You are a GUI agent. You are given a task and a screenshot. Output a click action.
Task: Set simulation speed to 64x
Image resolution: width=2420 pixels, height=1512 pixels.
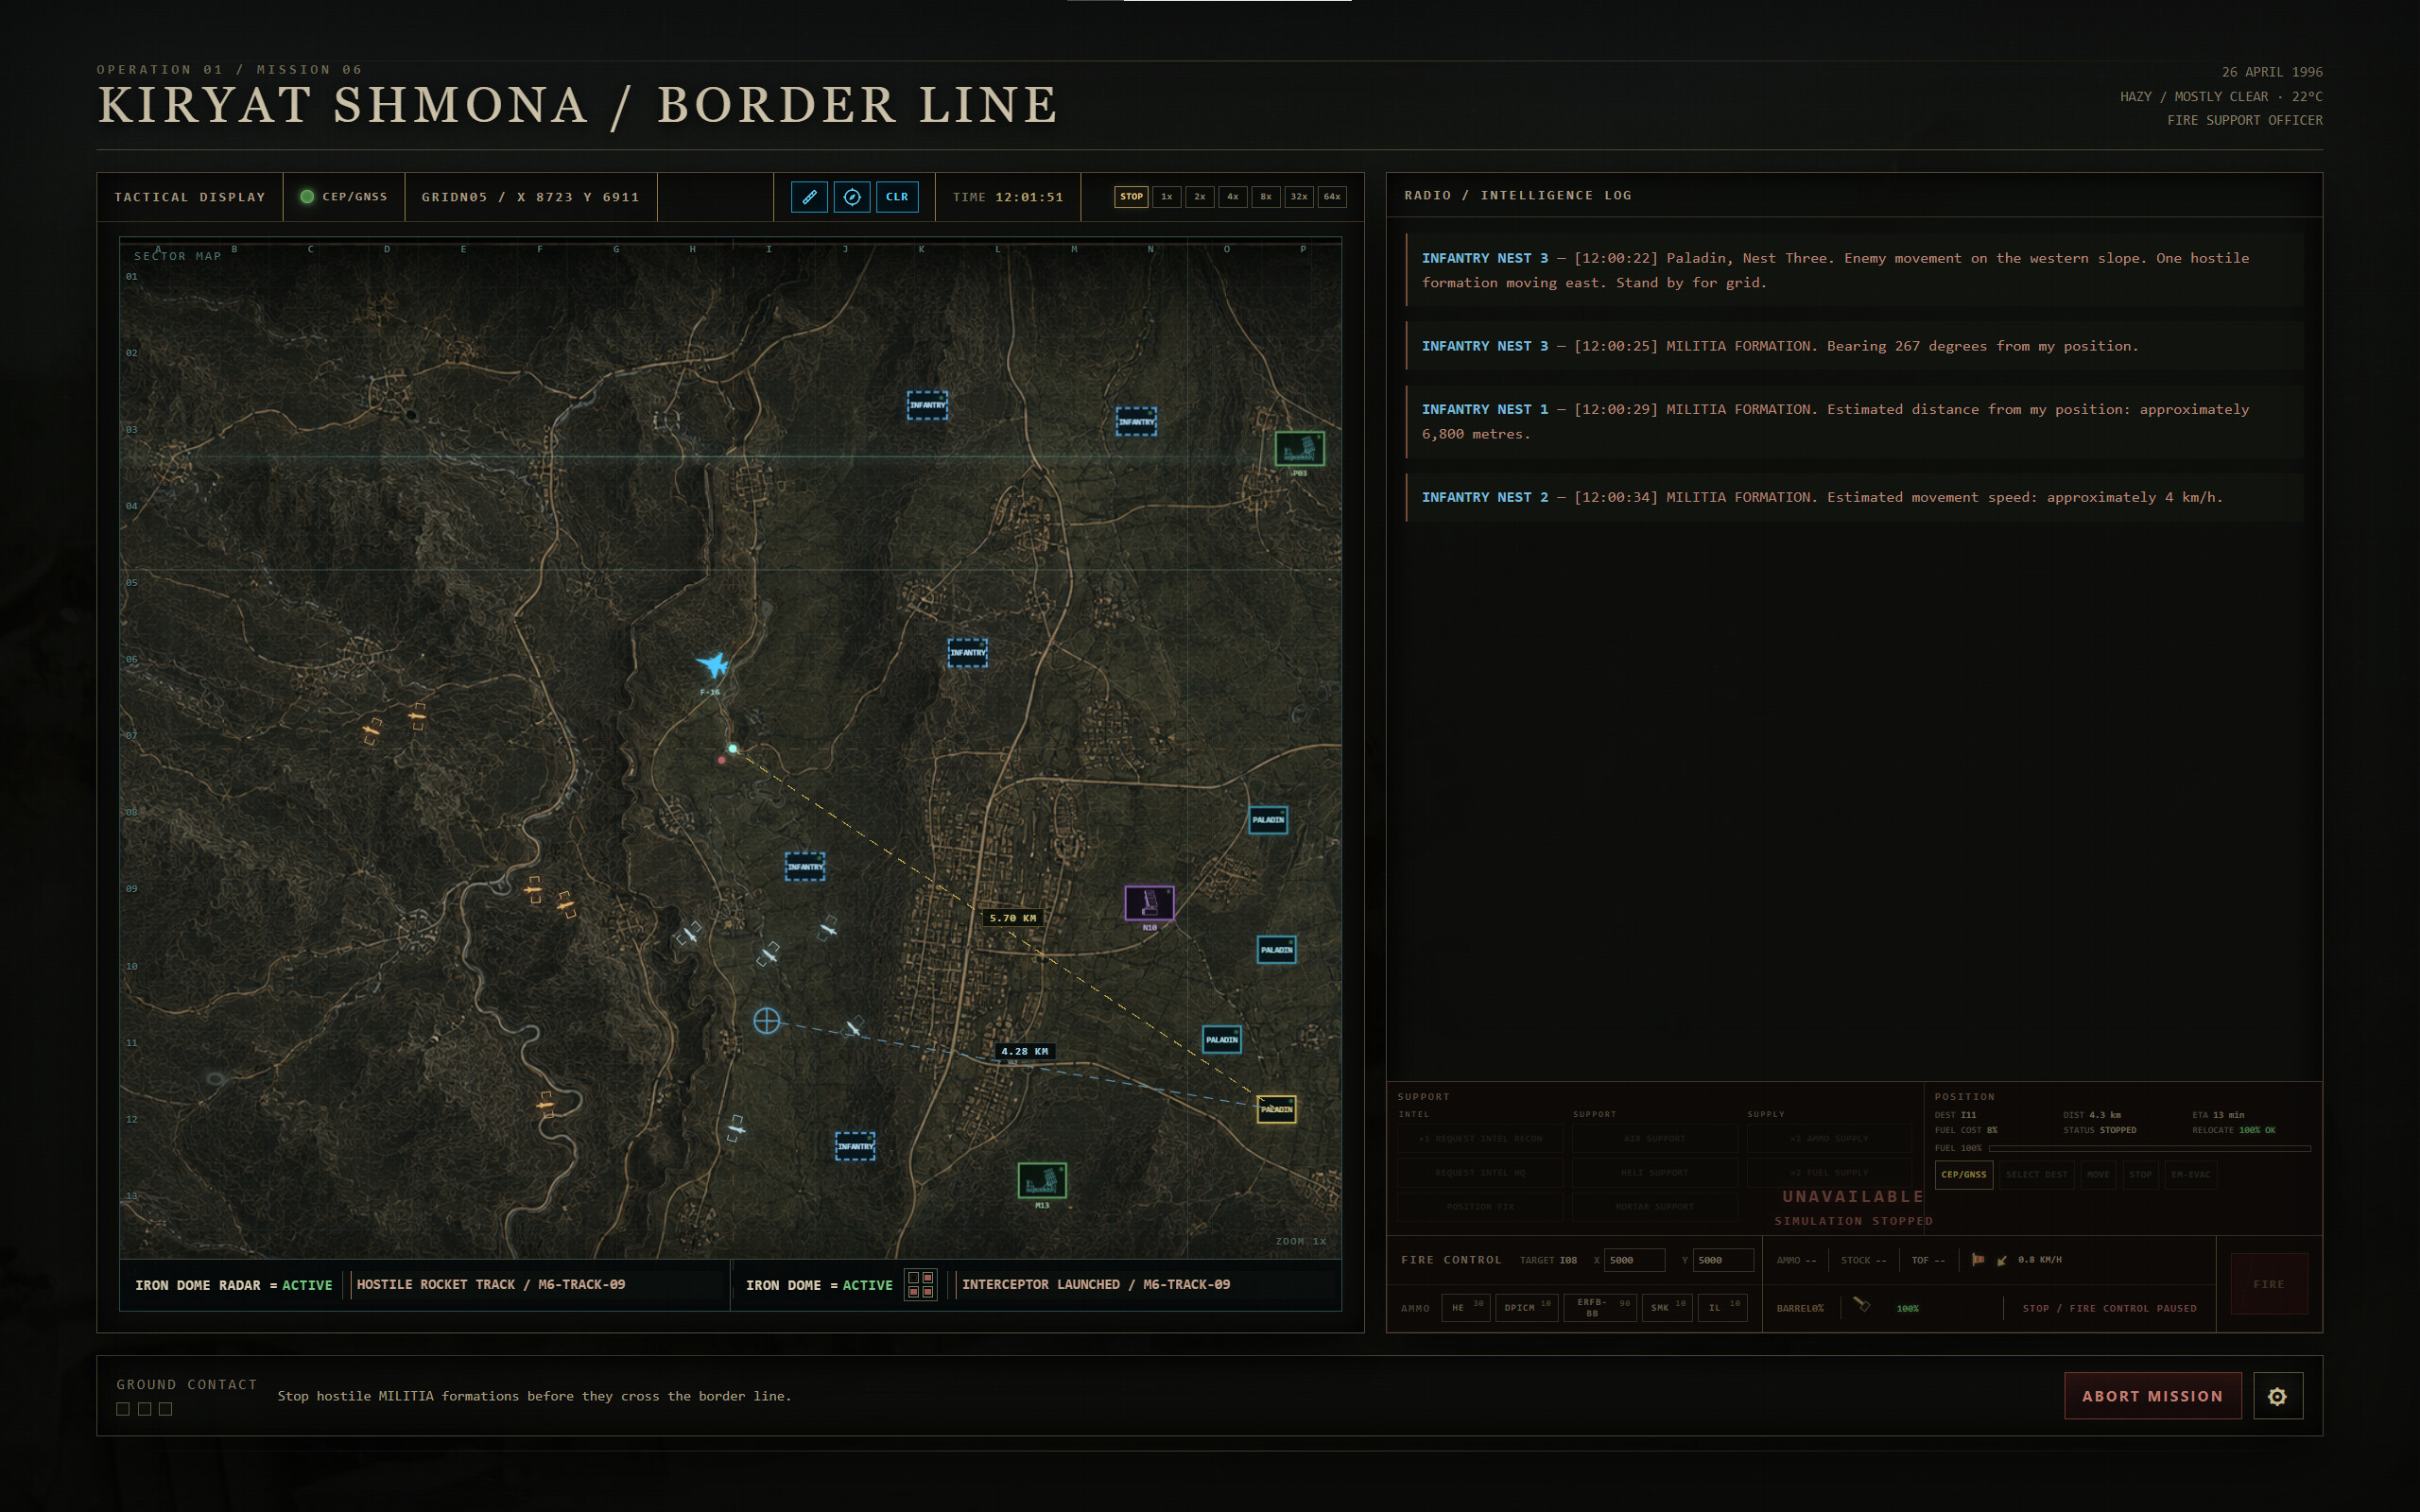(1332, 197)
